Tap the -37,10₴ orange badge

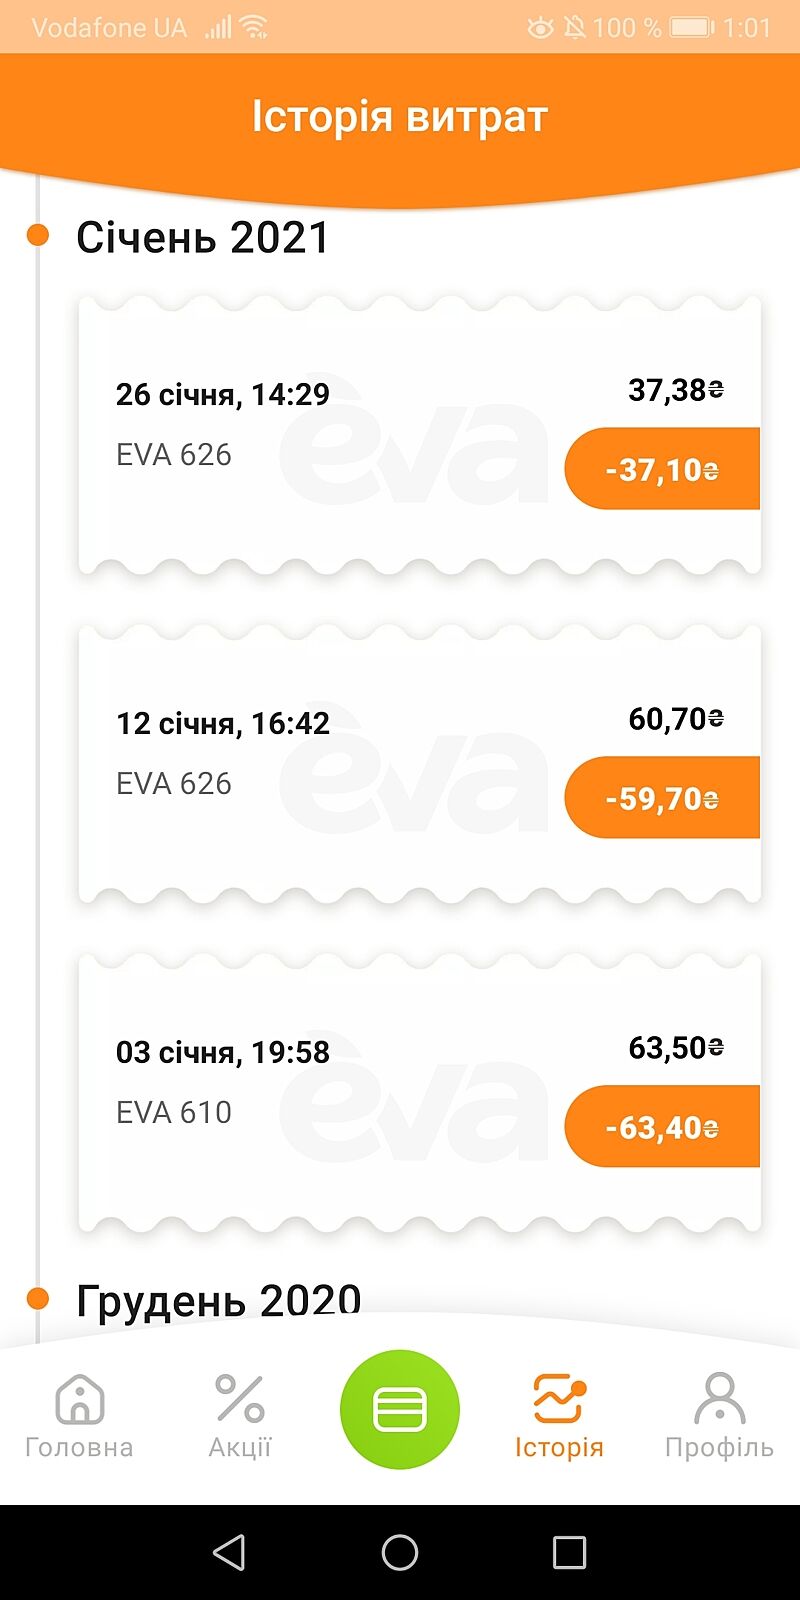point(662,469)
